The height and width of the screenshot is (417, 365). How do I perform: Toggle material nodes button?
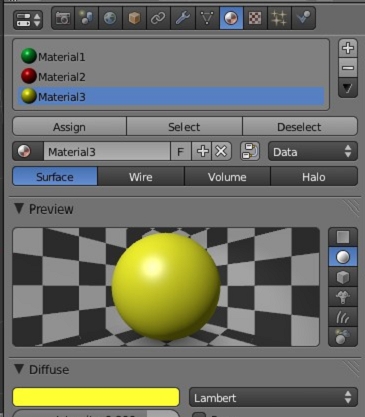point(250,151)
